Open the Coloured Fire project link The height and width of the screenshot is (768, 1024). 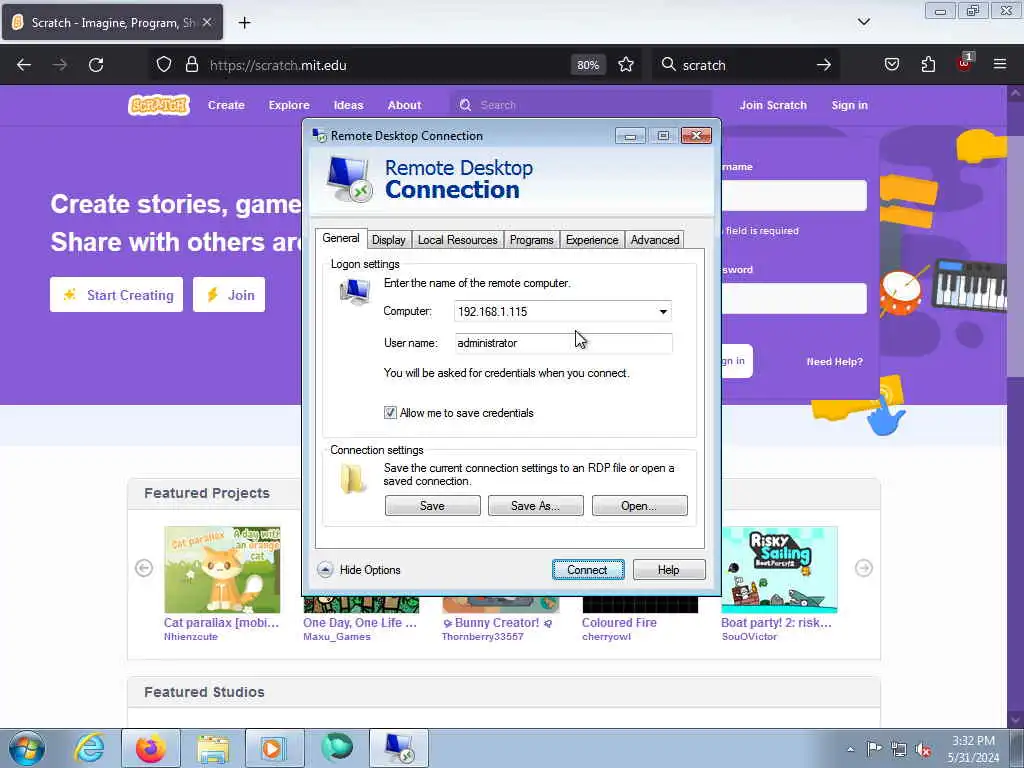(x=619, y=622)
